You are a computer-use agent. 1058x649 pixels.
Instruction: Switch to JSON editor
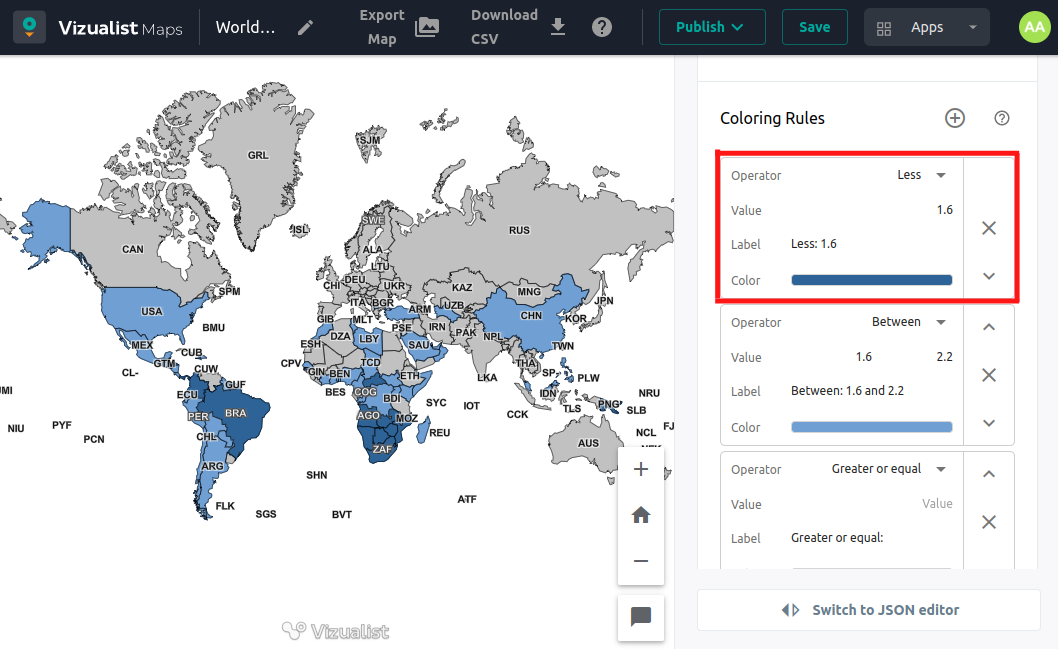pos(869,610)
